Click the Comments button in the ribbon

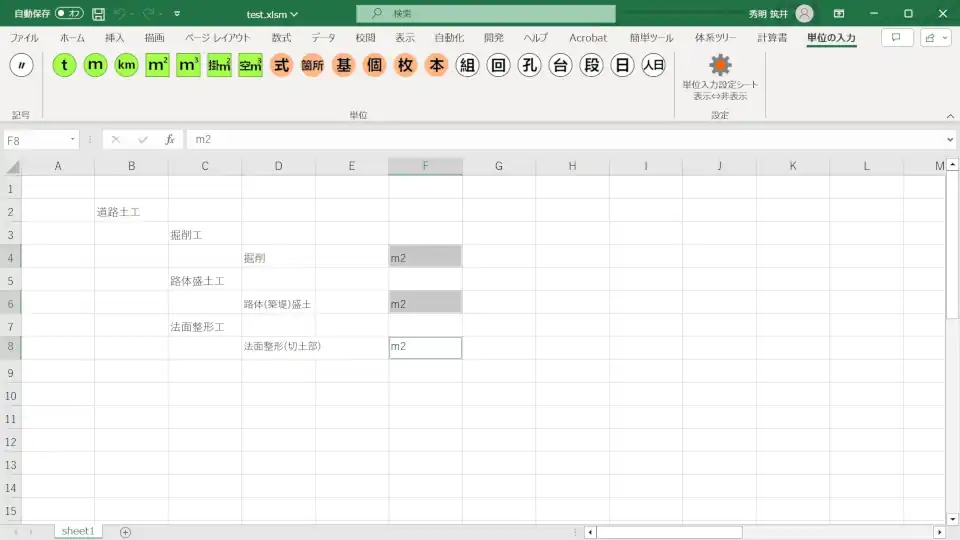pos(897,38)
